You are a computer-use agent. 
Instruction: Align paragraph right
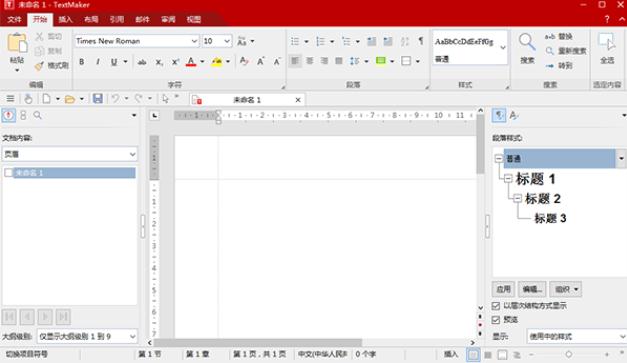[x=324, y=61]
